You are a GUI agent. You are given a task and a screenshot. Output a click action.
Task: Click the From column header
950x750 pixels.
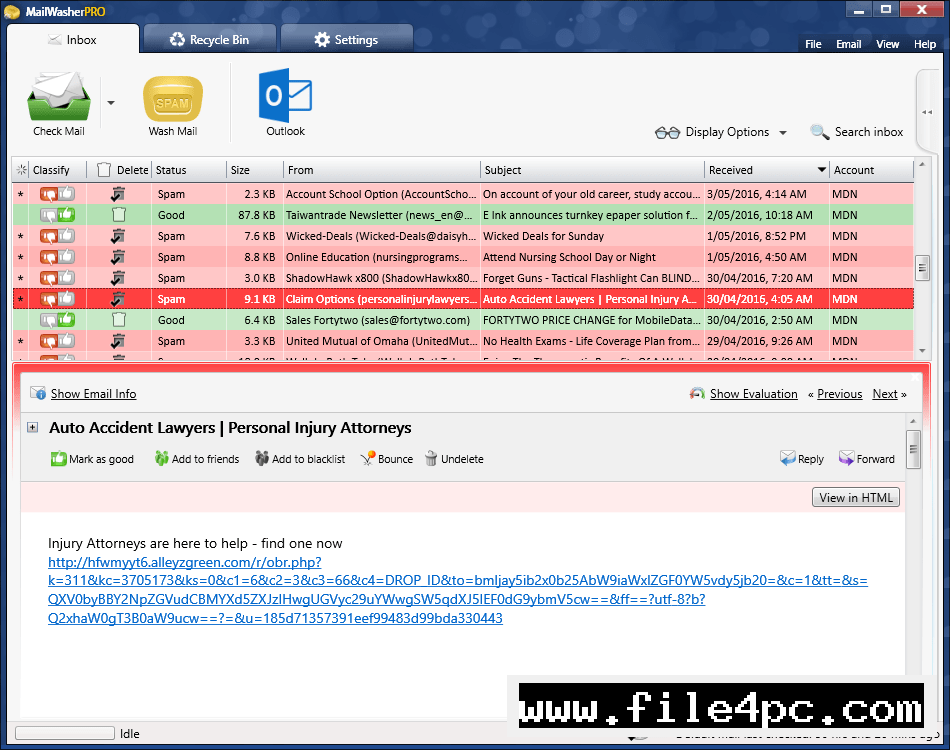(x=382, y=170)
